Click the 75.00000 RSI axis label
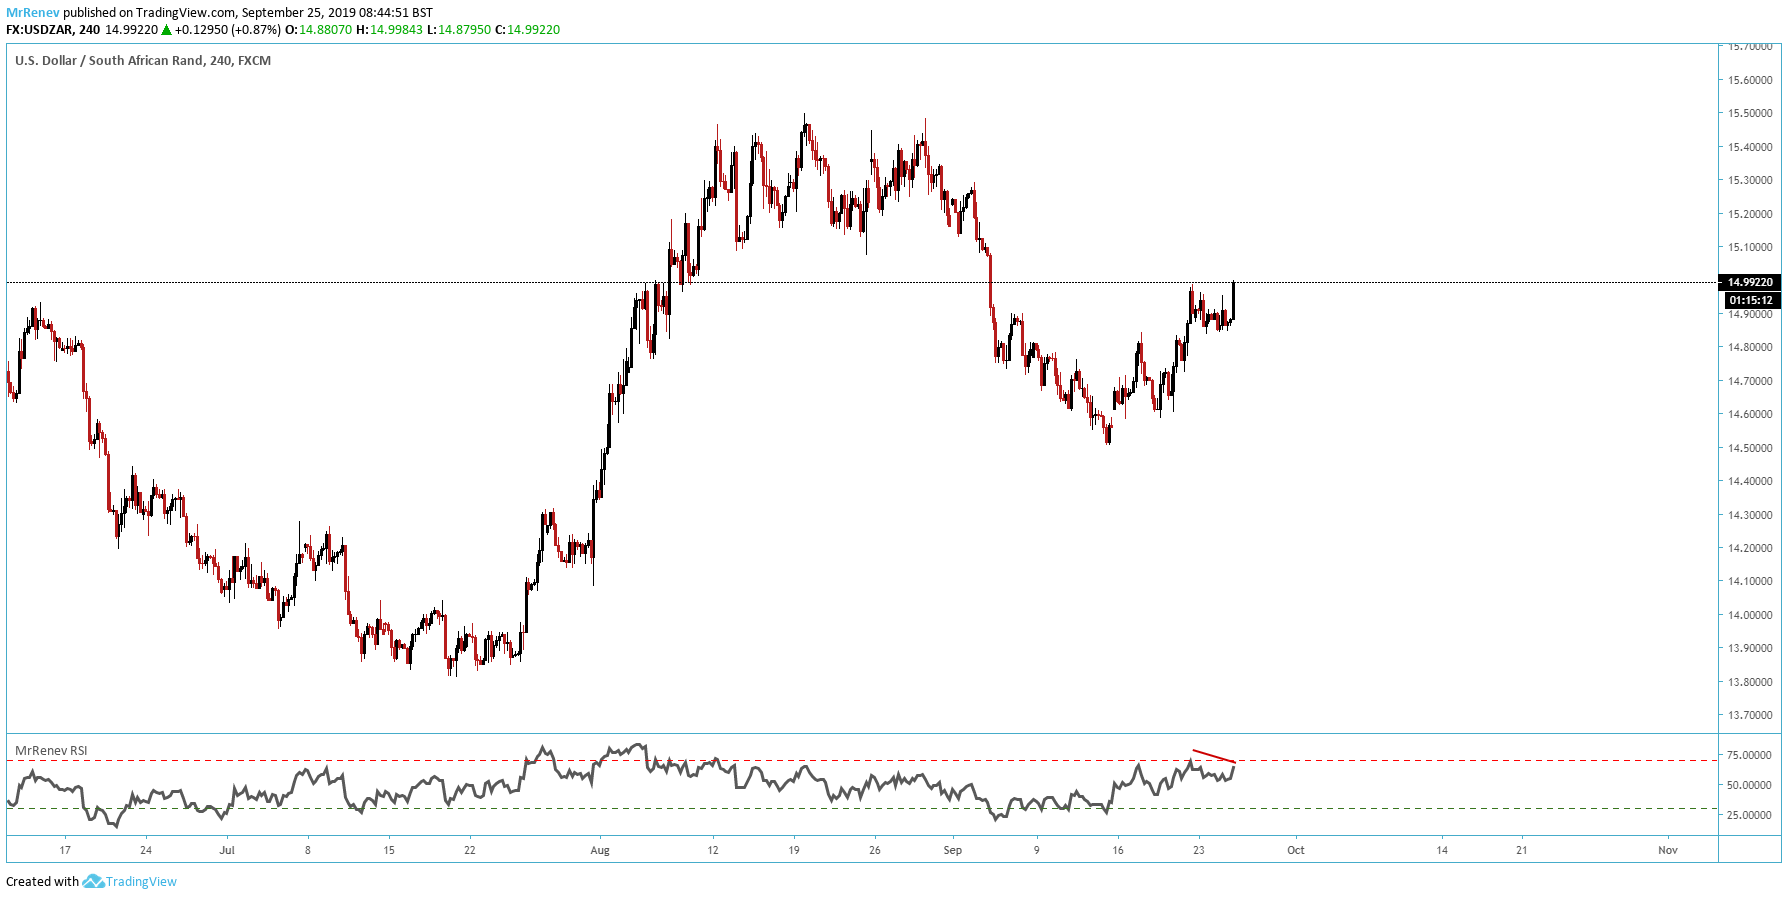 click(x=1750, y=755)
